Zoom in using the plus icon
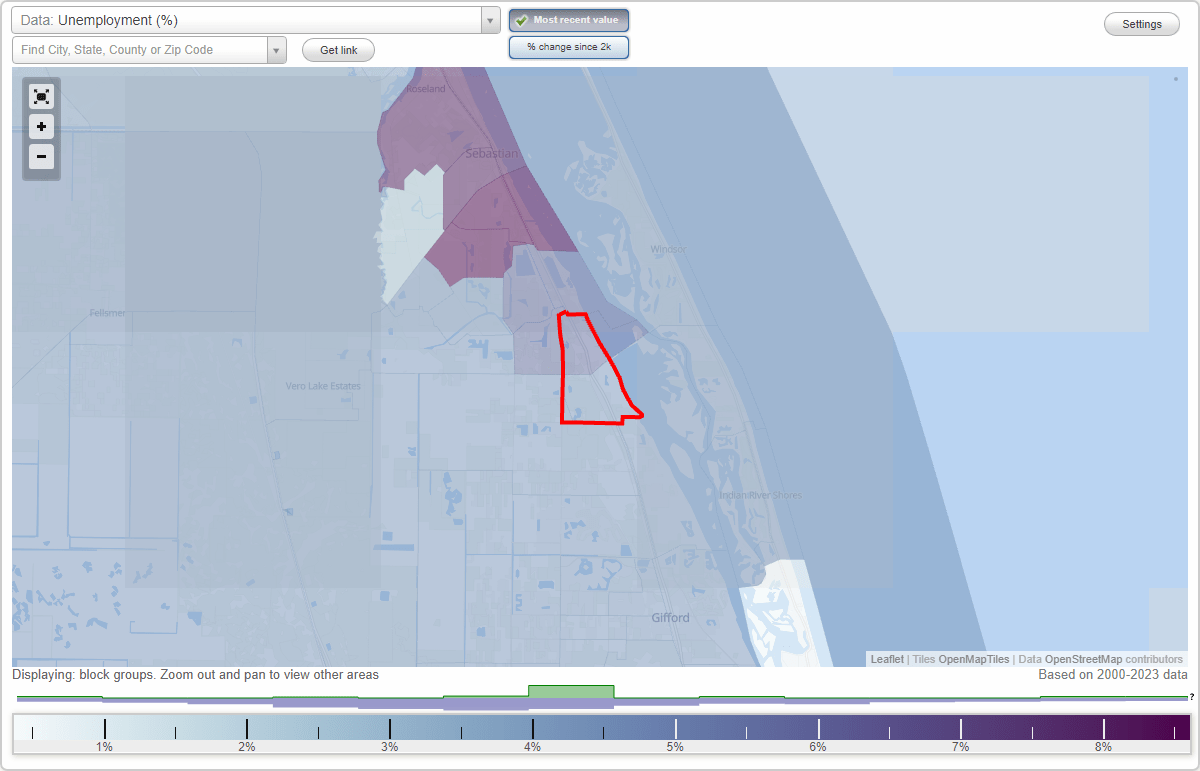This screenshot has height=771, width=1200. point(41,127)
